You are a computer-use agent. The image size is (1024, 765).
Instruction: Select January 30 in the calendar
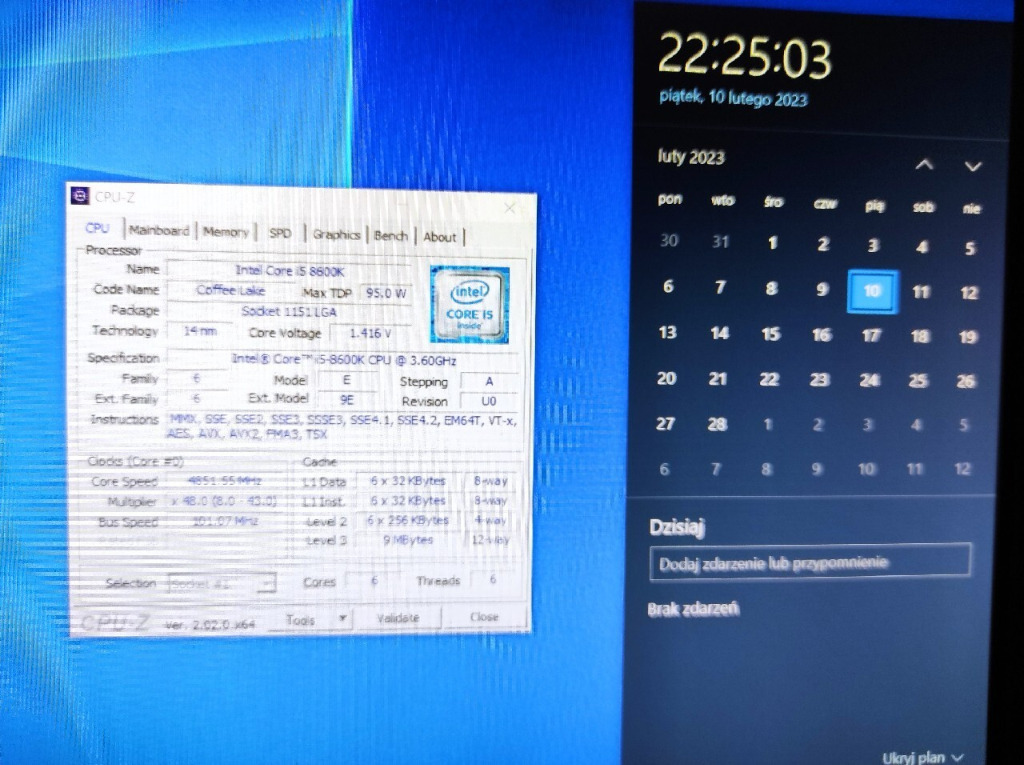point(669,240)
